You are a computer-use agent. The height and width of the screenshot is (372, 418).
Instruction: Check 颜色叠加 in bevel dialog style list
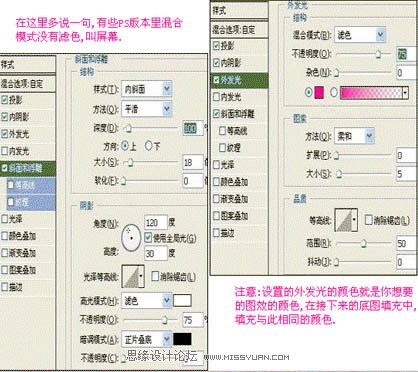pos(4,236)
